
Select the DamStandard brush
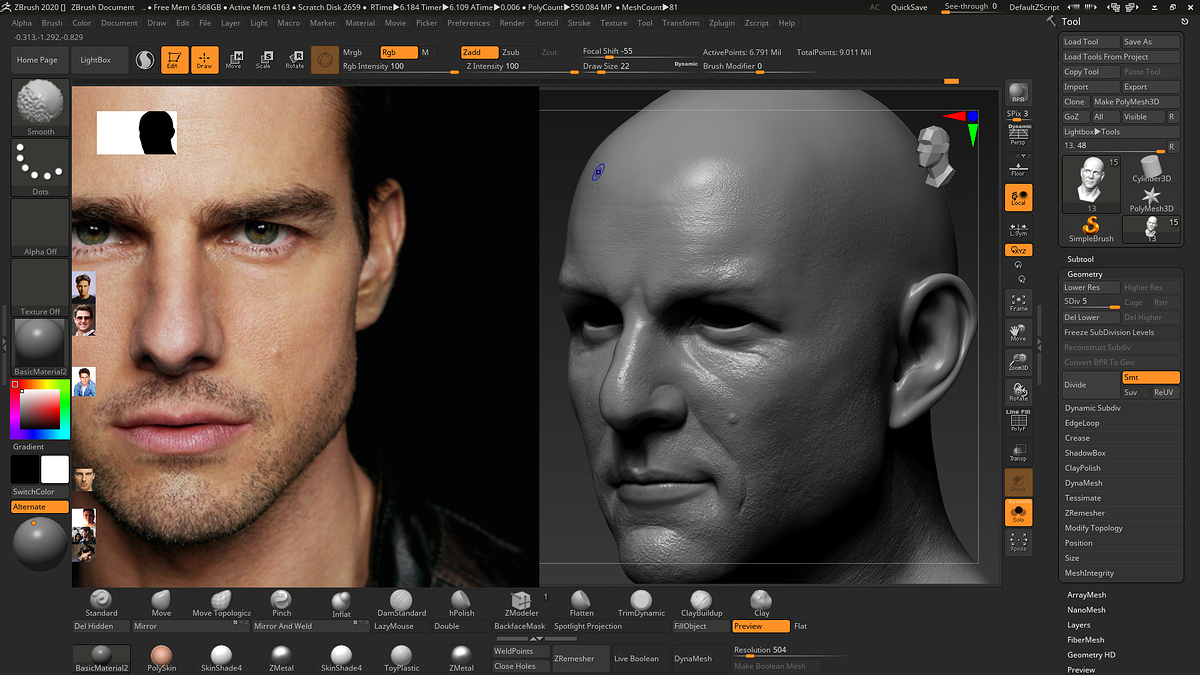401,602
